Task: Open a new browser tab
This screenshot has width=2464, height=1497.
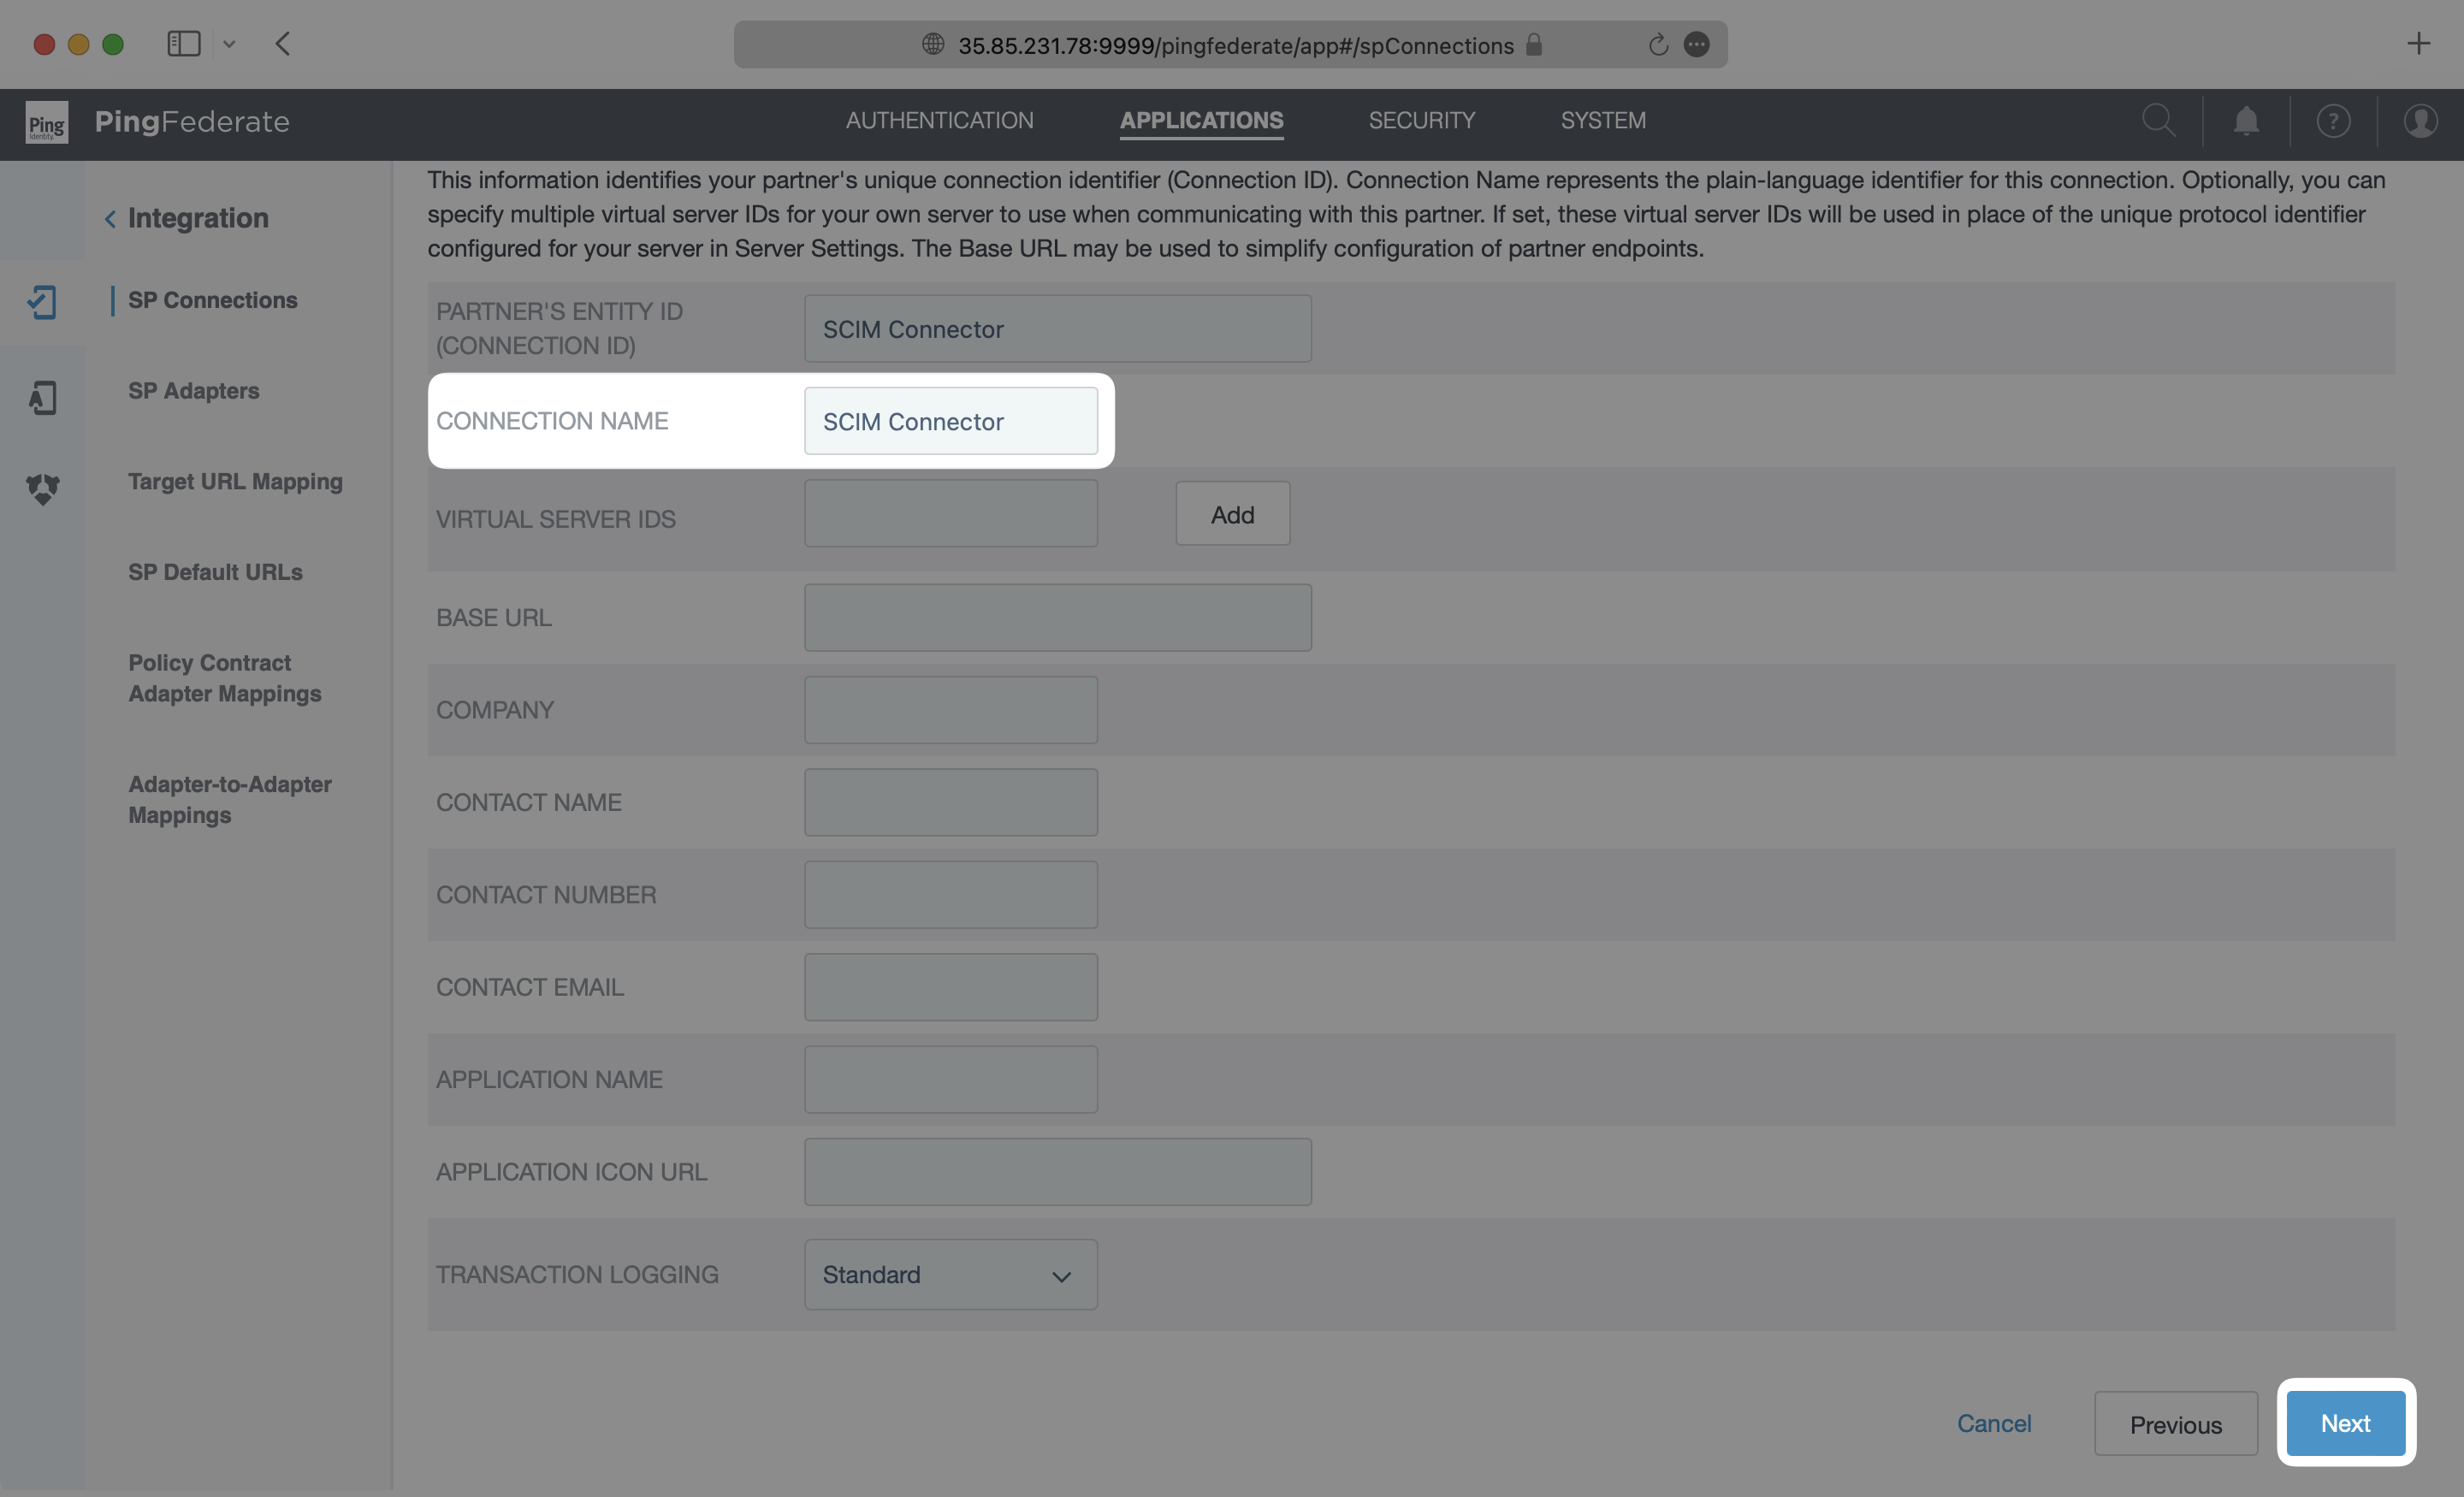Action: pos(2418,44)
